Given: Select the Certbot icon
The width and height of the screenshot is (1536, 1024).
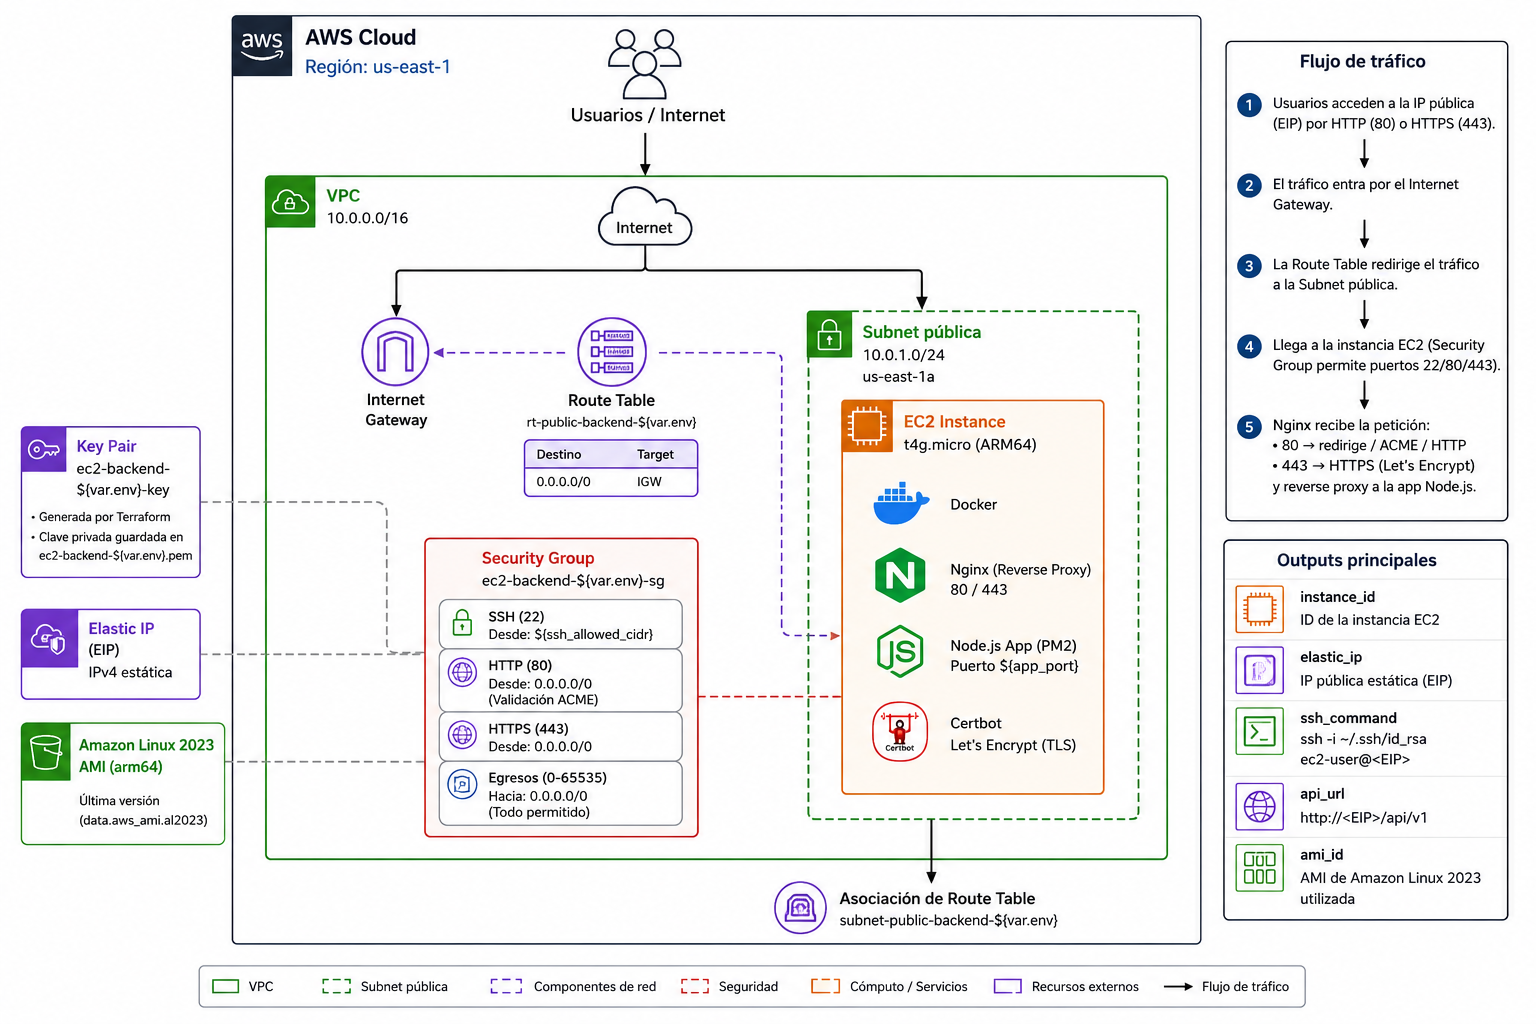Looking at the screenshot, I should coord(900,732).
